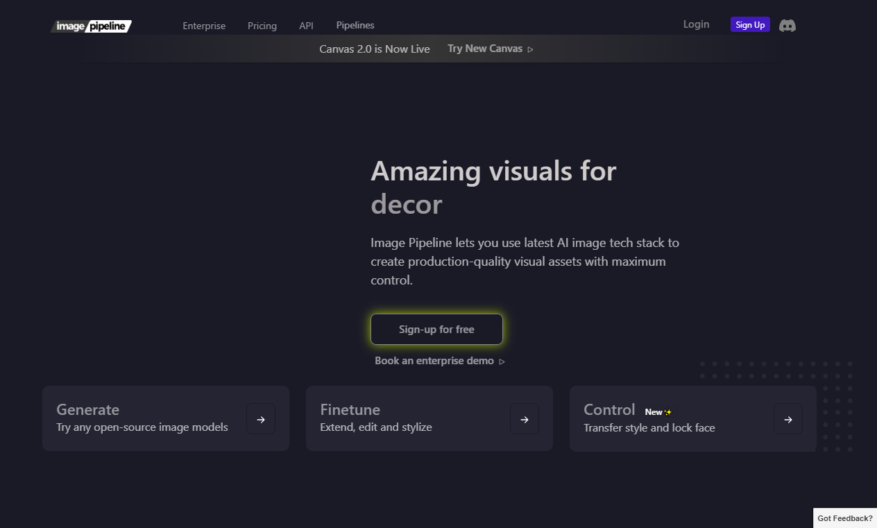Image resolution: width=877 pixels, height=528 pixels.
Task: Click the purple Sign Up button
Action: click(750, 25)
